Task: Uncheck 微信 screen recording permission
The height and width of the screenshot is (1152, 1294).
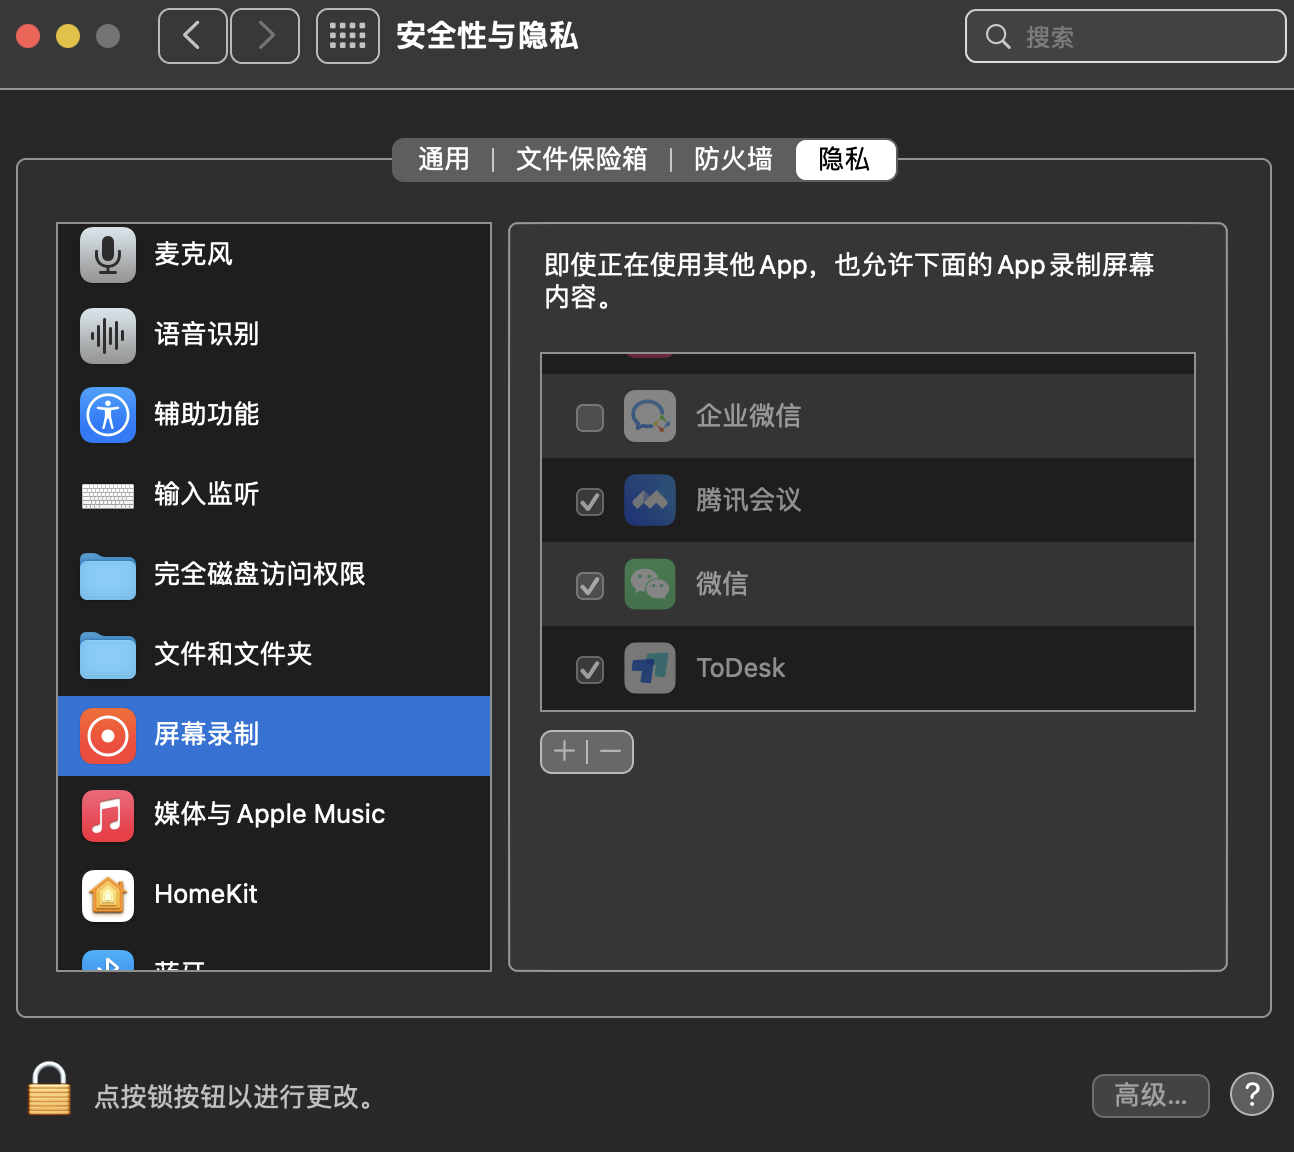Action: pyautogui.click(x=590, y=585)
